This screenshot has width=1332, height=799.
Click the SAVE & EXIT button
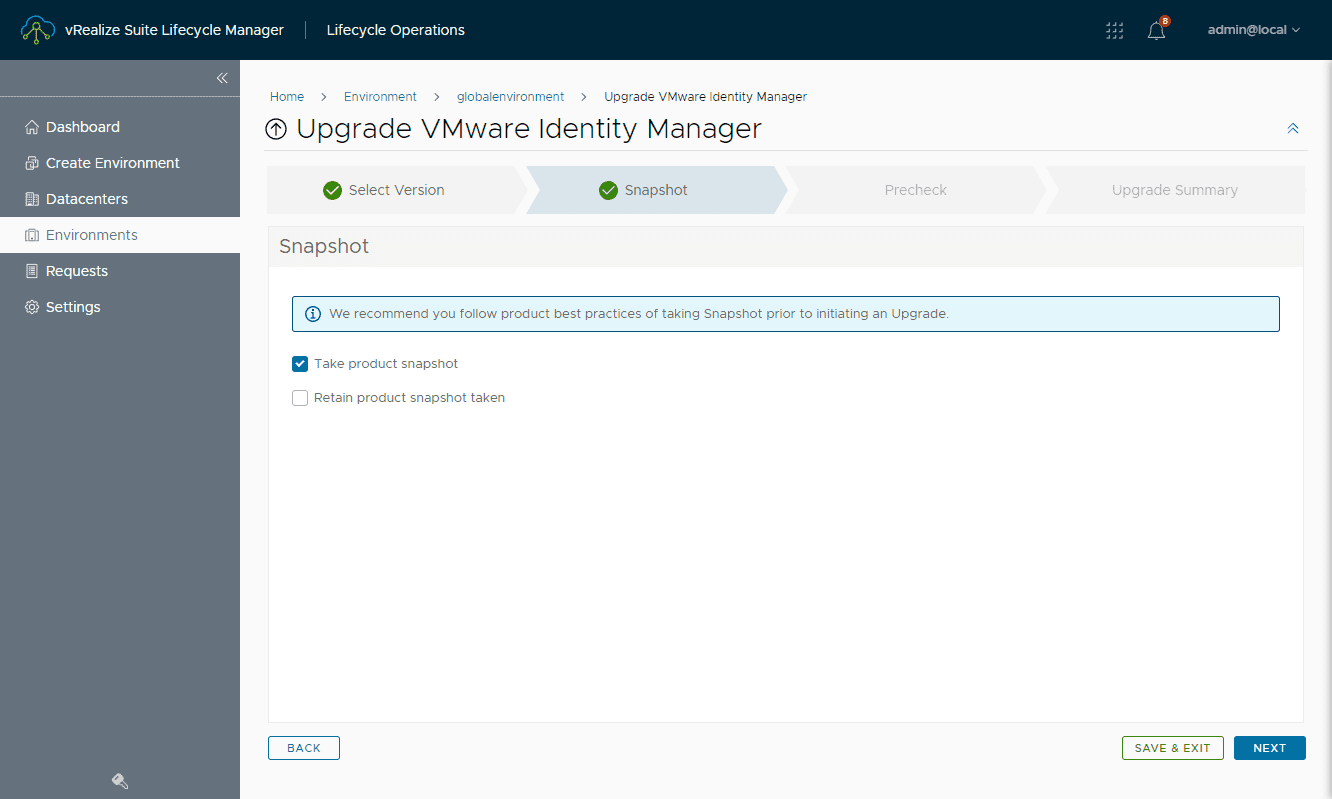point(1172,748)
